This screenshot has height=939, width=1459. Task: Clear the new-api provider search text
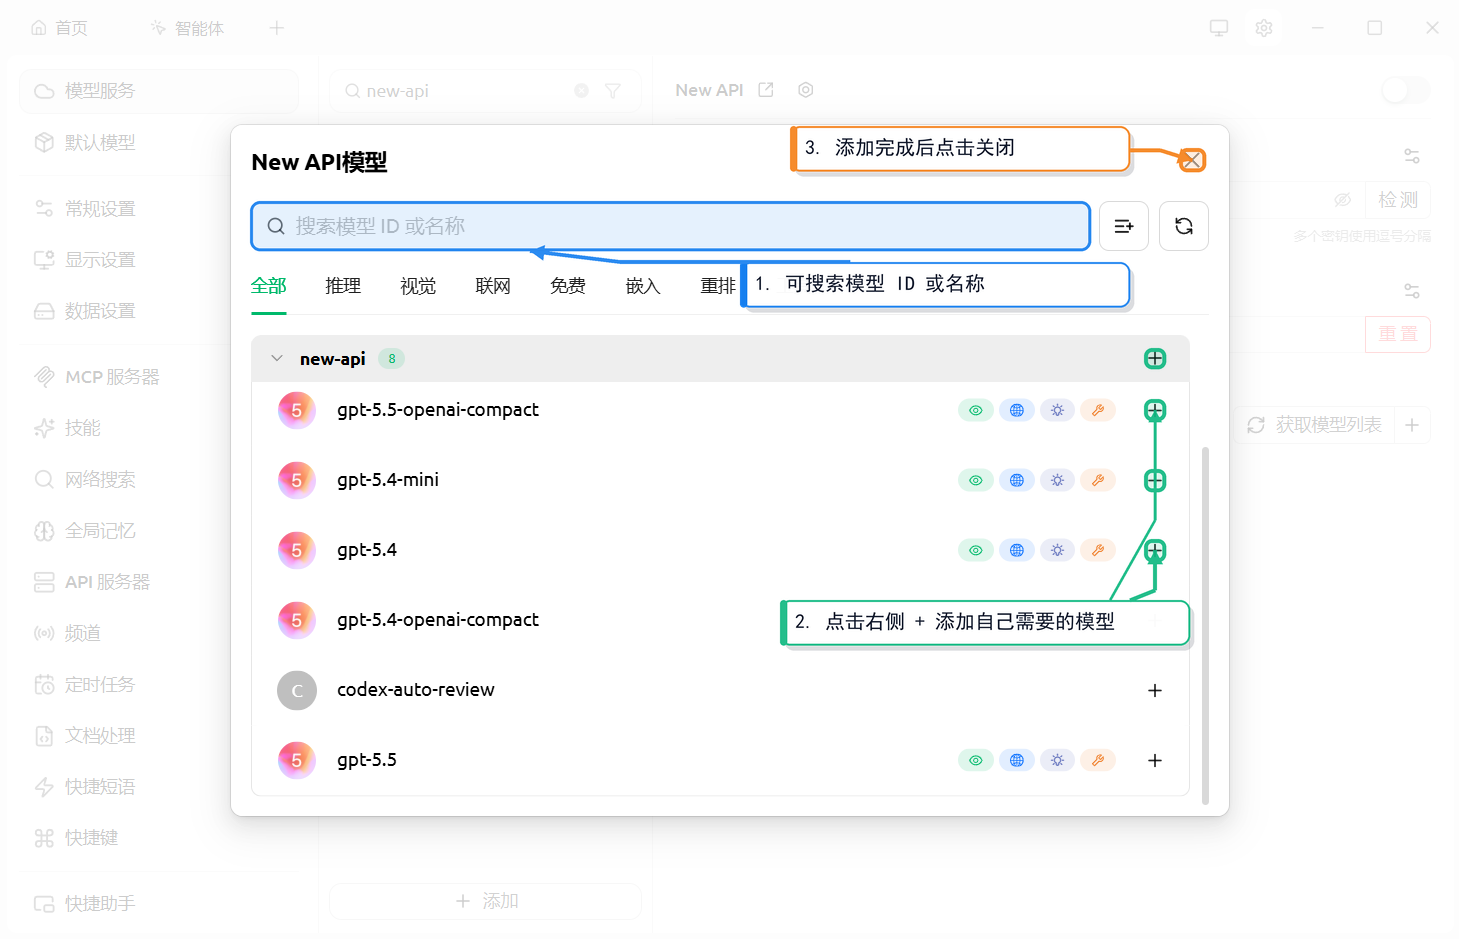click(x=582, y=91)
